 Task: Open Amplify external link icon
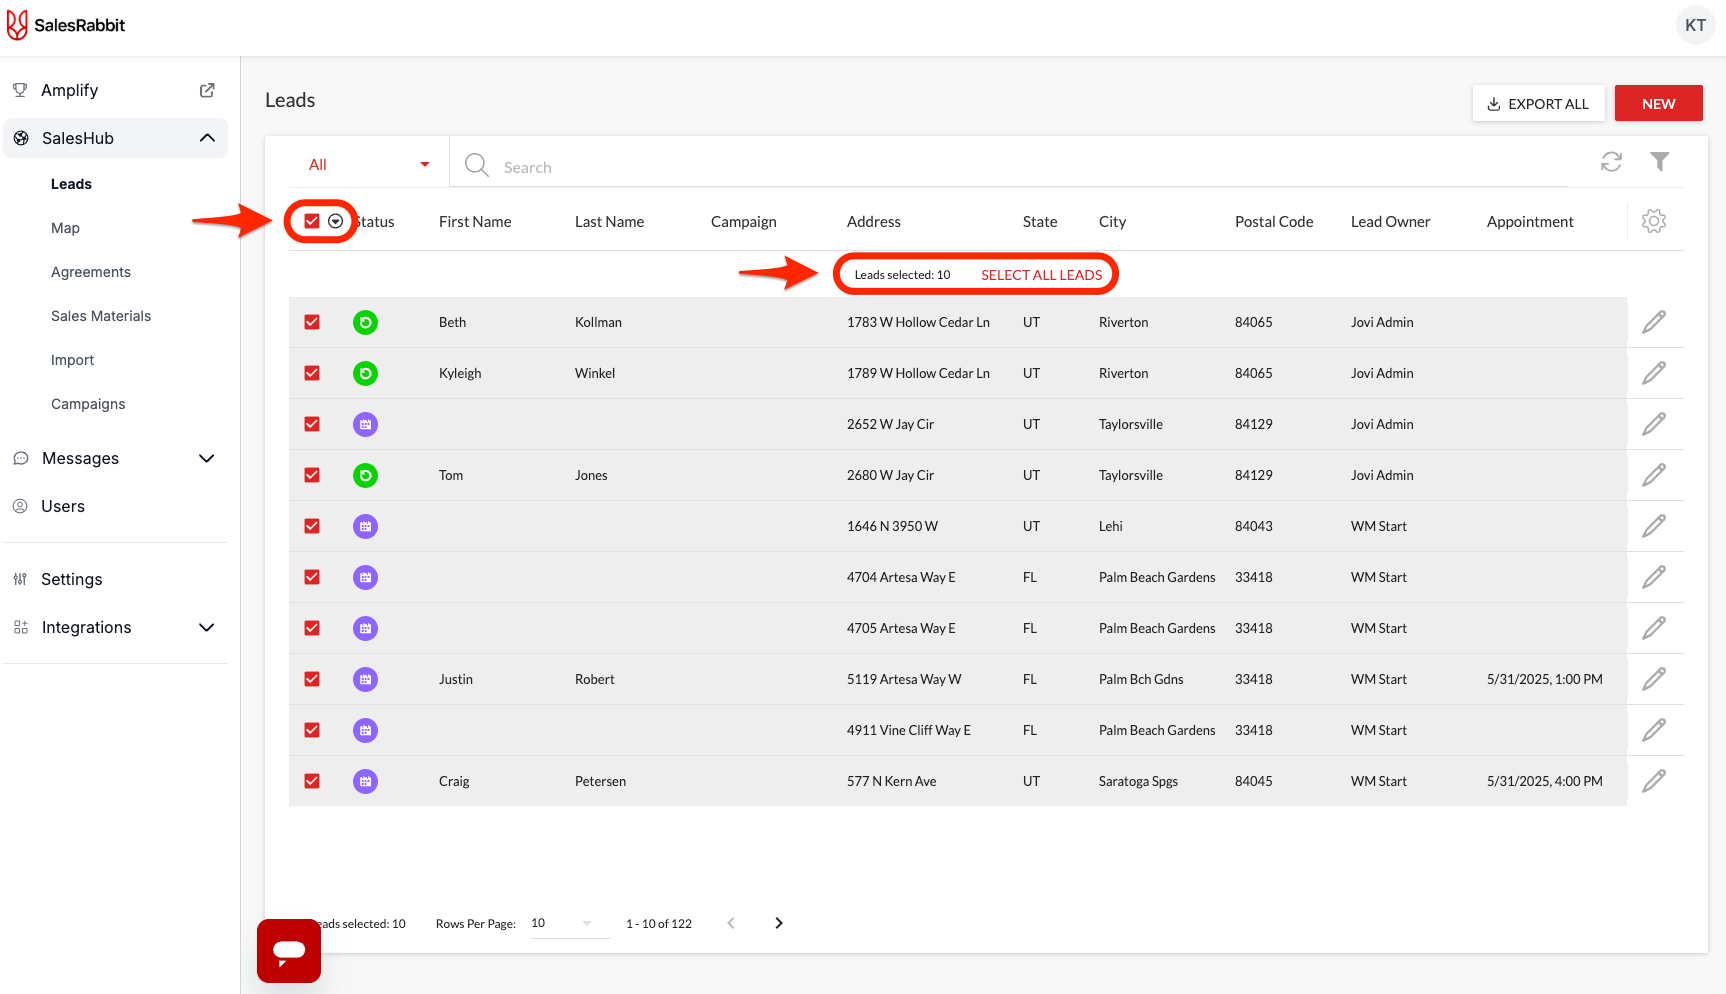(207, 90)
